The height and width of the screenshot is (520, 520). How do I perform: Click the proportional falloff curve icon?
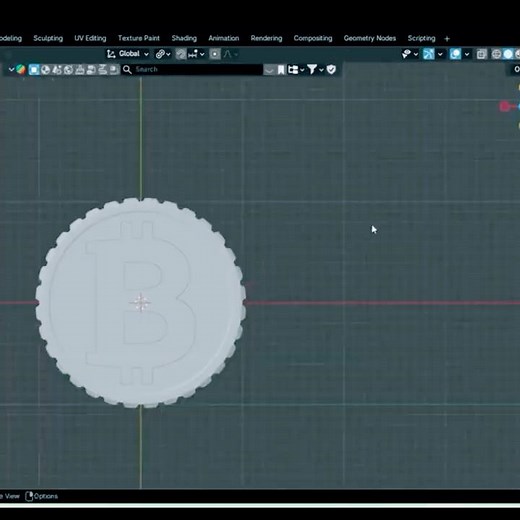[227, 54]
